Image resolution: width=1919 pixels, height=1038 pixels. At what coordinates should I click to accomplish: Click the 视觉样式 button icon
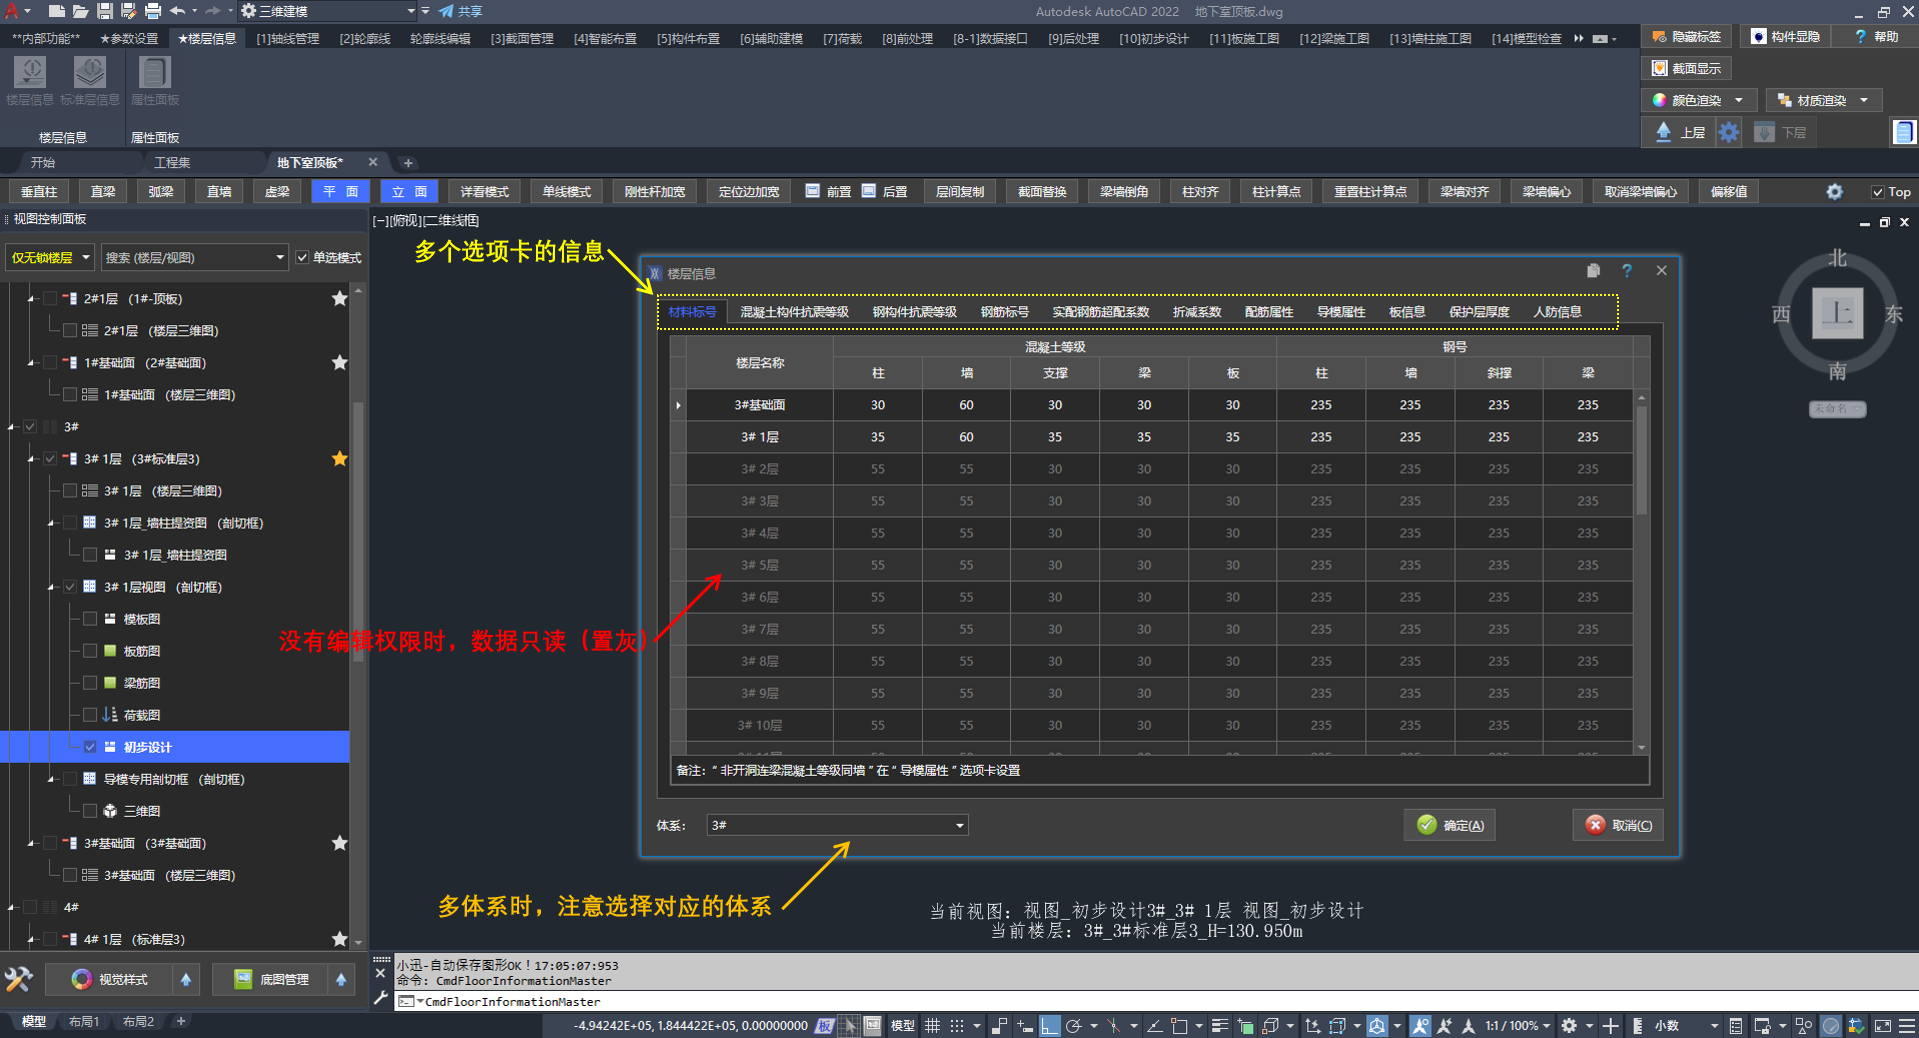(82, 979)
